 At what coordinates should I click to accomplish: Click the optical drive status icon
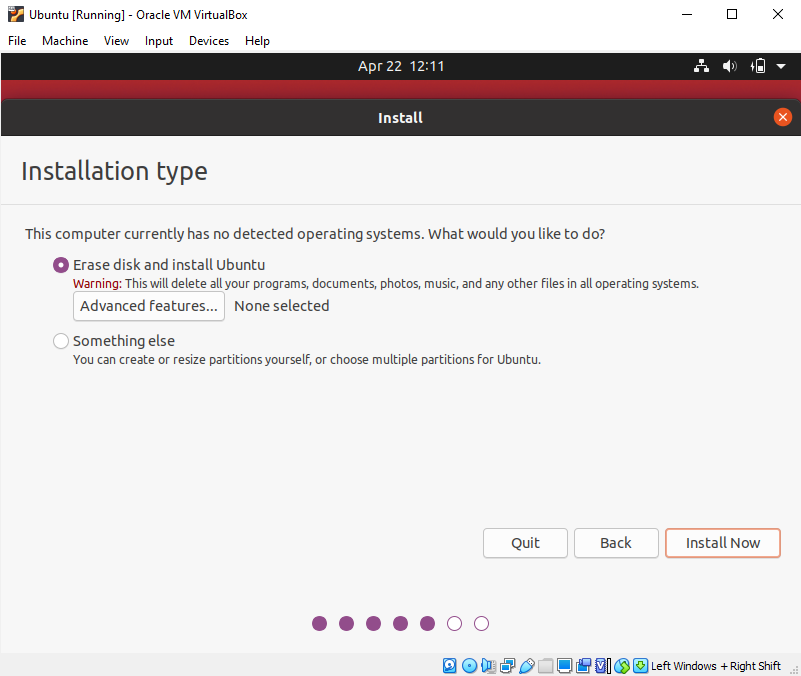469,666
